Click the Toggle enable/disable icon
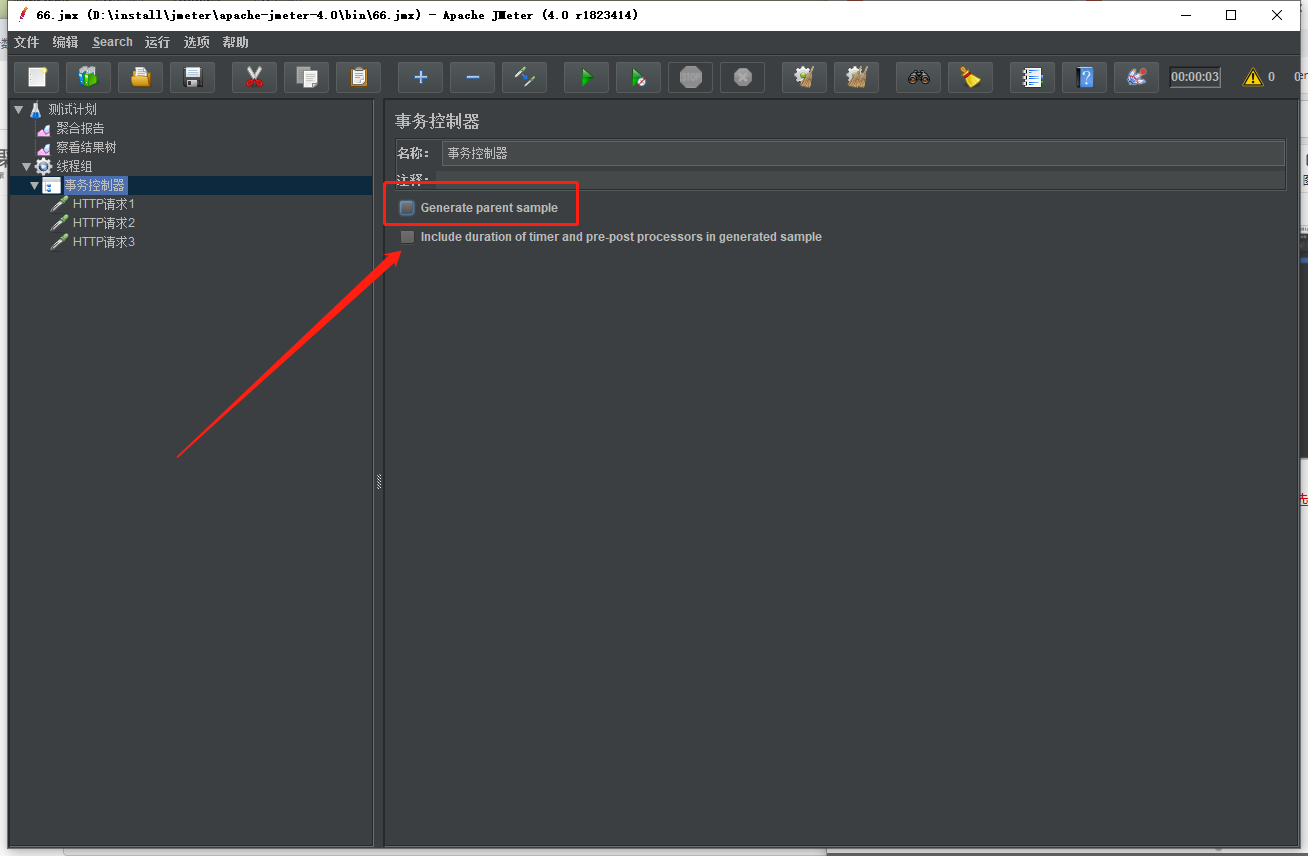Viewport: 1308px width, 856px height. (x=524, y=77)
